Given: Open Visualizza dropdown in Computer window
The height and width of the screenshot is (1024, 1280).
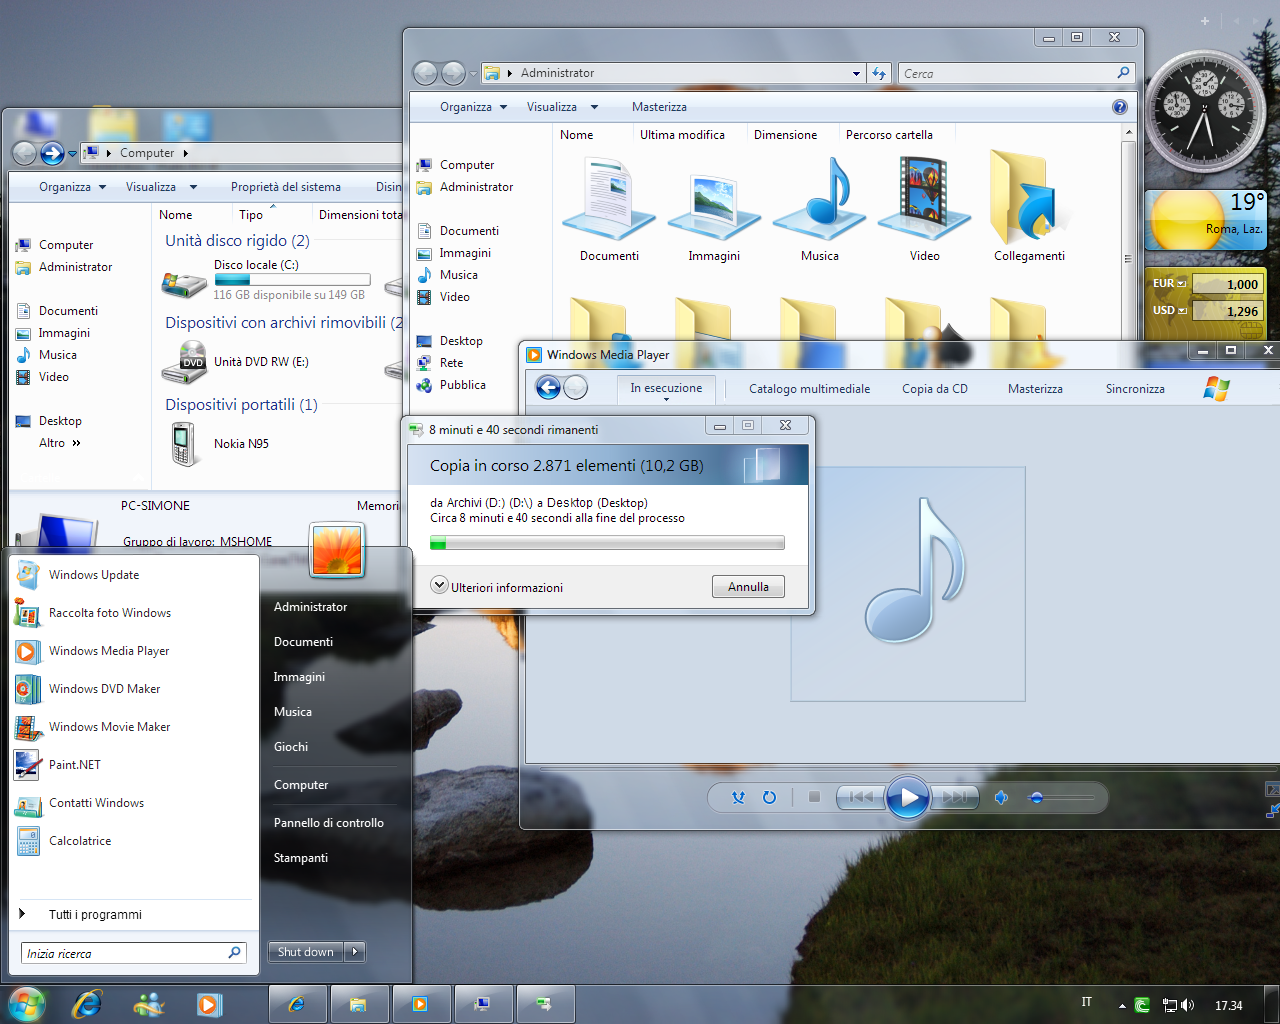Looking at the screenshot, I should [x=161, y=187].
